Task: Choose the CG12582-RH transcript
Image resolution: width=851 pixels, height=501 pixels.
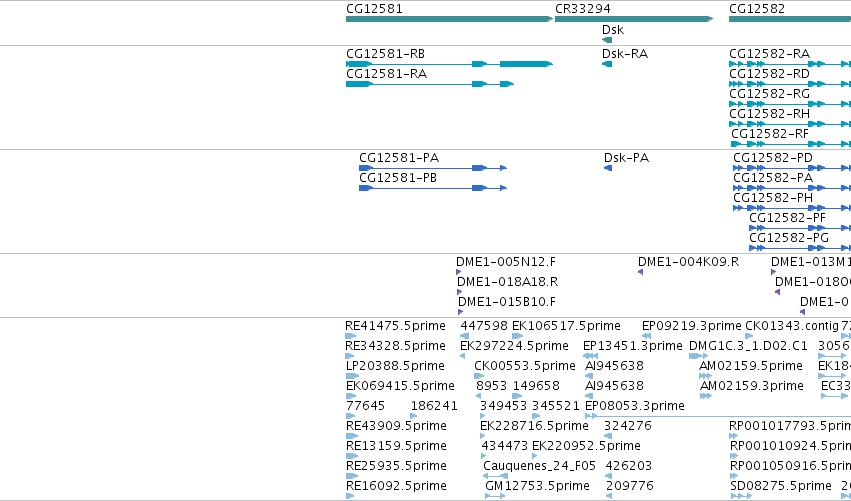Action: [769, 113]
